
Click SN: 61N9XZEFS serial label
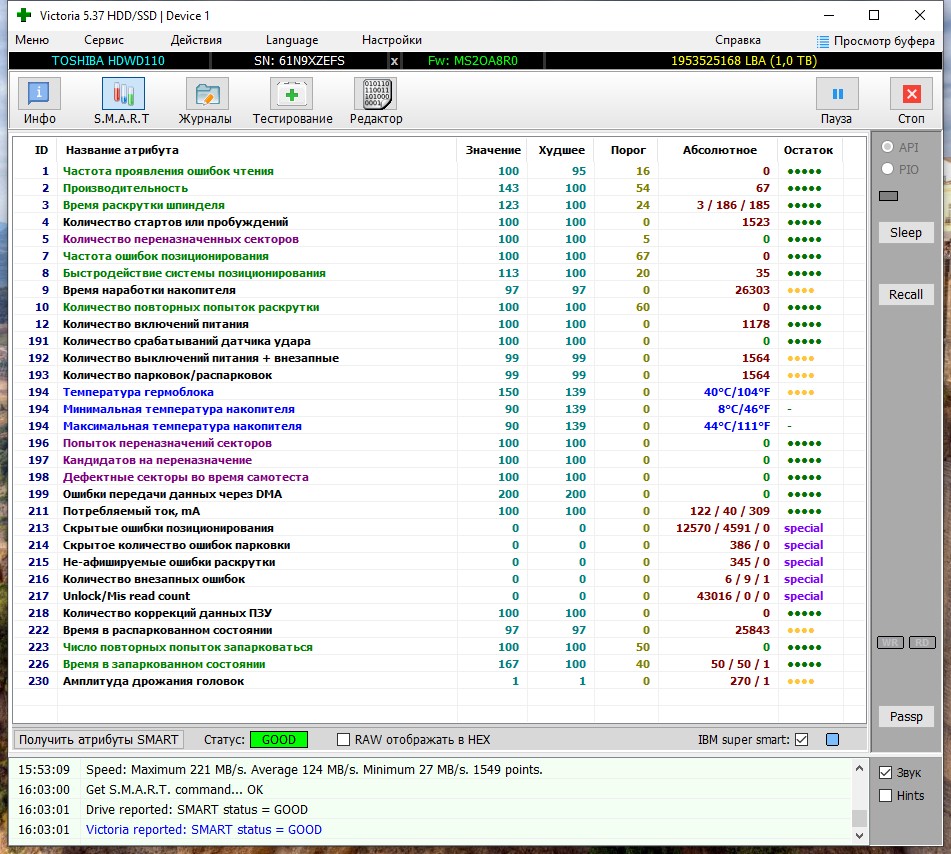click(x=299, y=61)
